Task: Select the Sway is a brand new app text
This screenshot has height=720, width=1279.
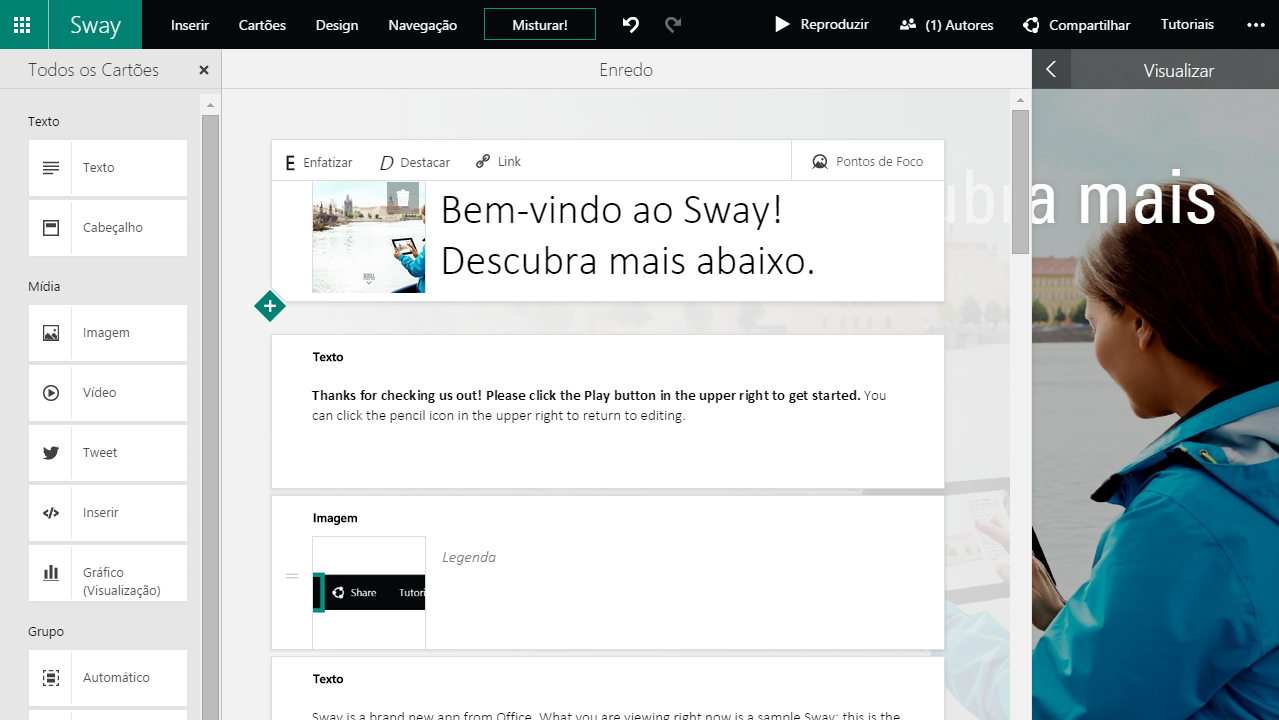Action: (x=606, y=716)
